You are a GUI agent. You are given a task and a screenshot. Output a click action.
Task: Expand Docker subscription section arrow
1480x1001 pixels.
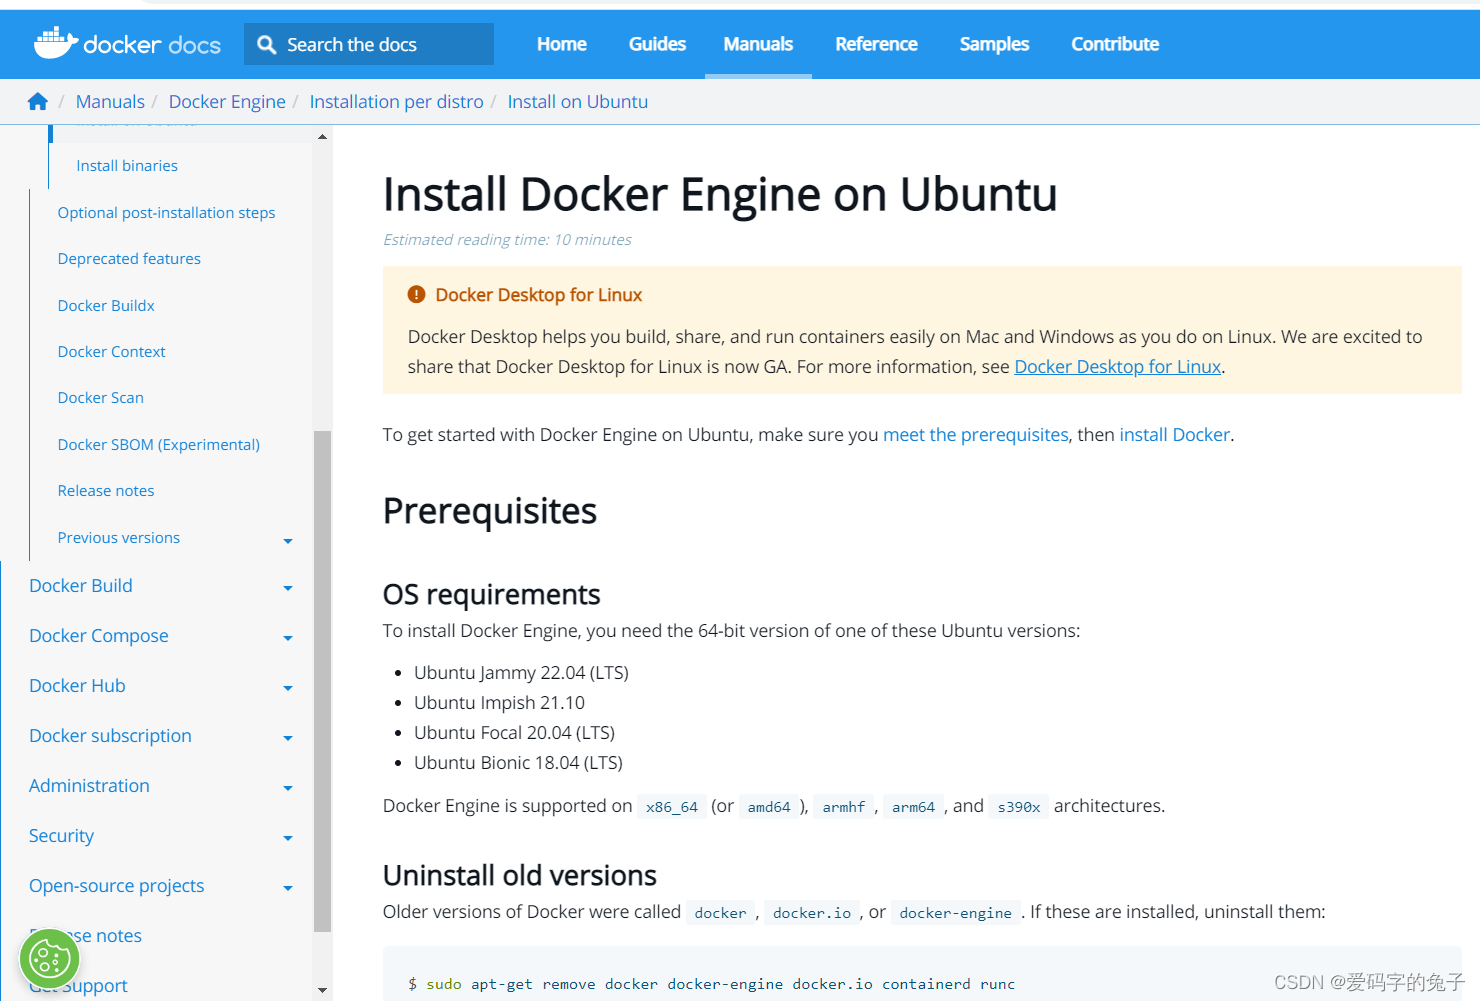(x=288, y=738)
